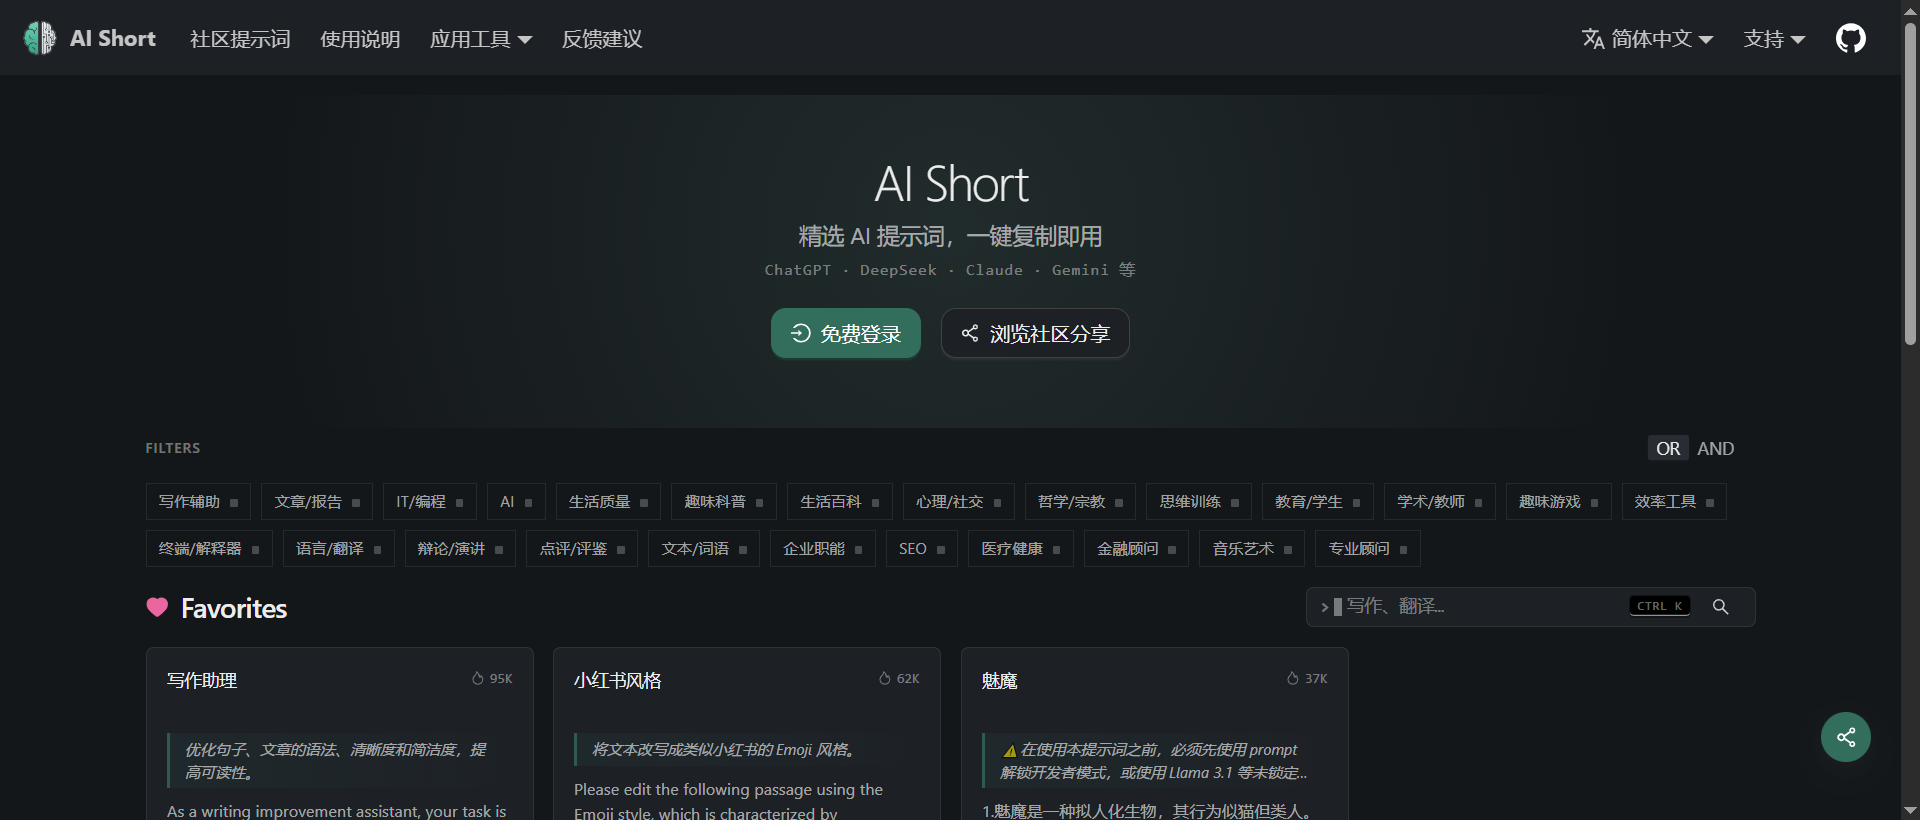Screen dimensions: 1920x820
Task: Select the OR filter mode
Action: (1668, 448)
